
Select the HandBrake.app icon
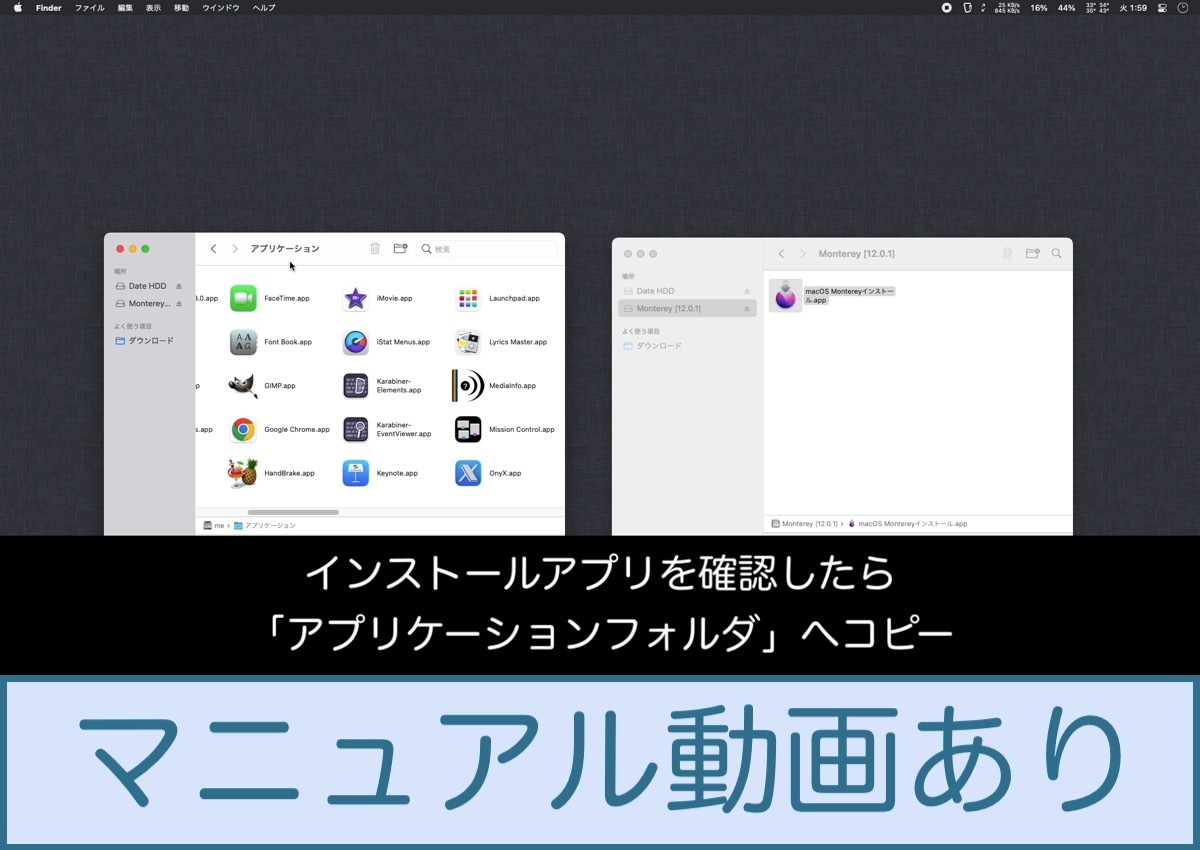pyautogui.click(x=243, y=473)
